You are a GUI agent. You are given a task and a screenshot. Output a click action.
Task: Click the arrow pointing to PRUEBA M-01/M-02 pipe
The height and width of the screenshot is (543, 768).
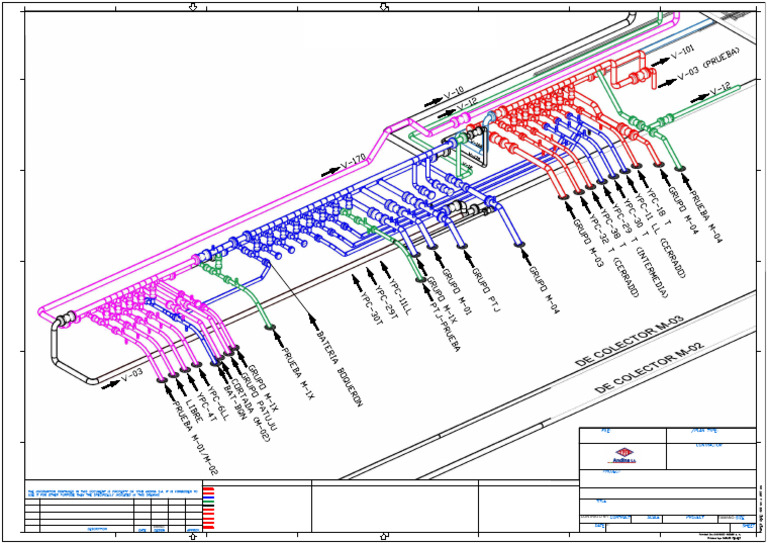tap(168, 391)
